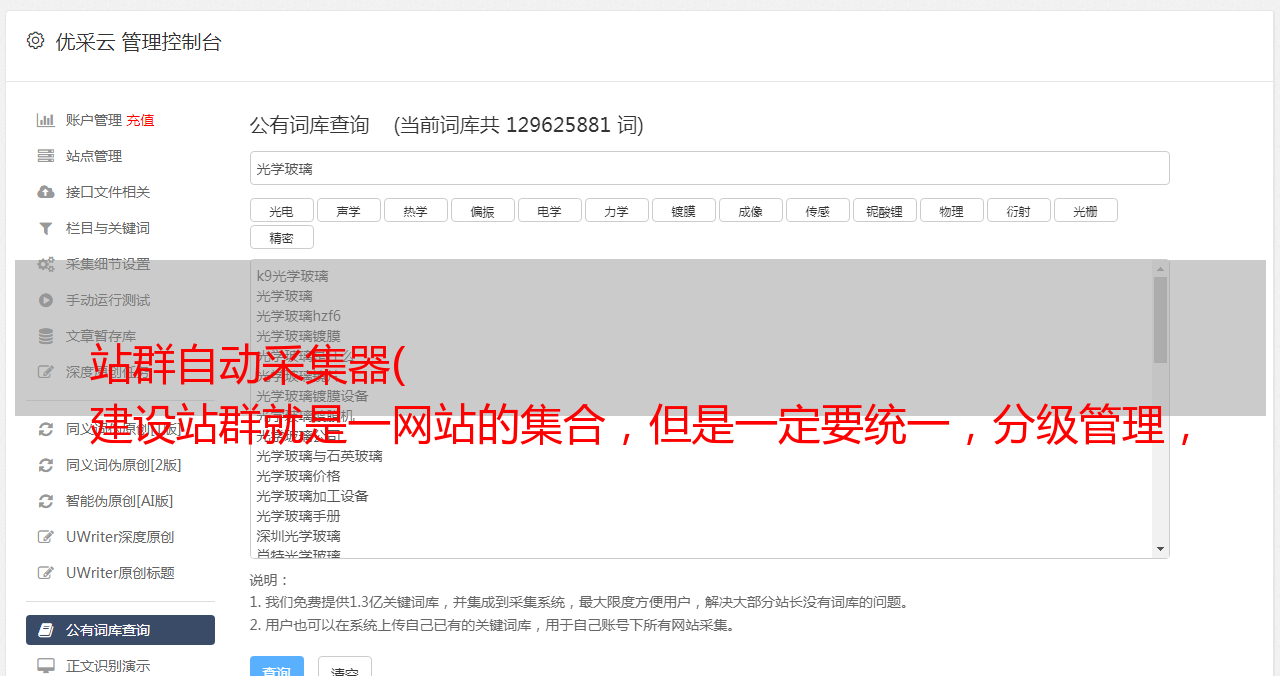Click the edit icon for UWriter深度原创
The image size is (1280, 676).
point(46,537)
